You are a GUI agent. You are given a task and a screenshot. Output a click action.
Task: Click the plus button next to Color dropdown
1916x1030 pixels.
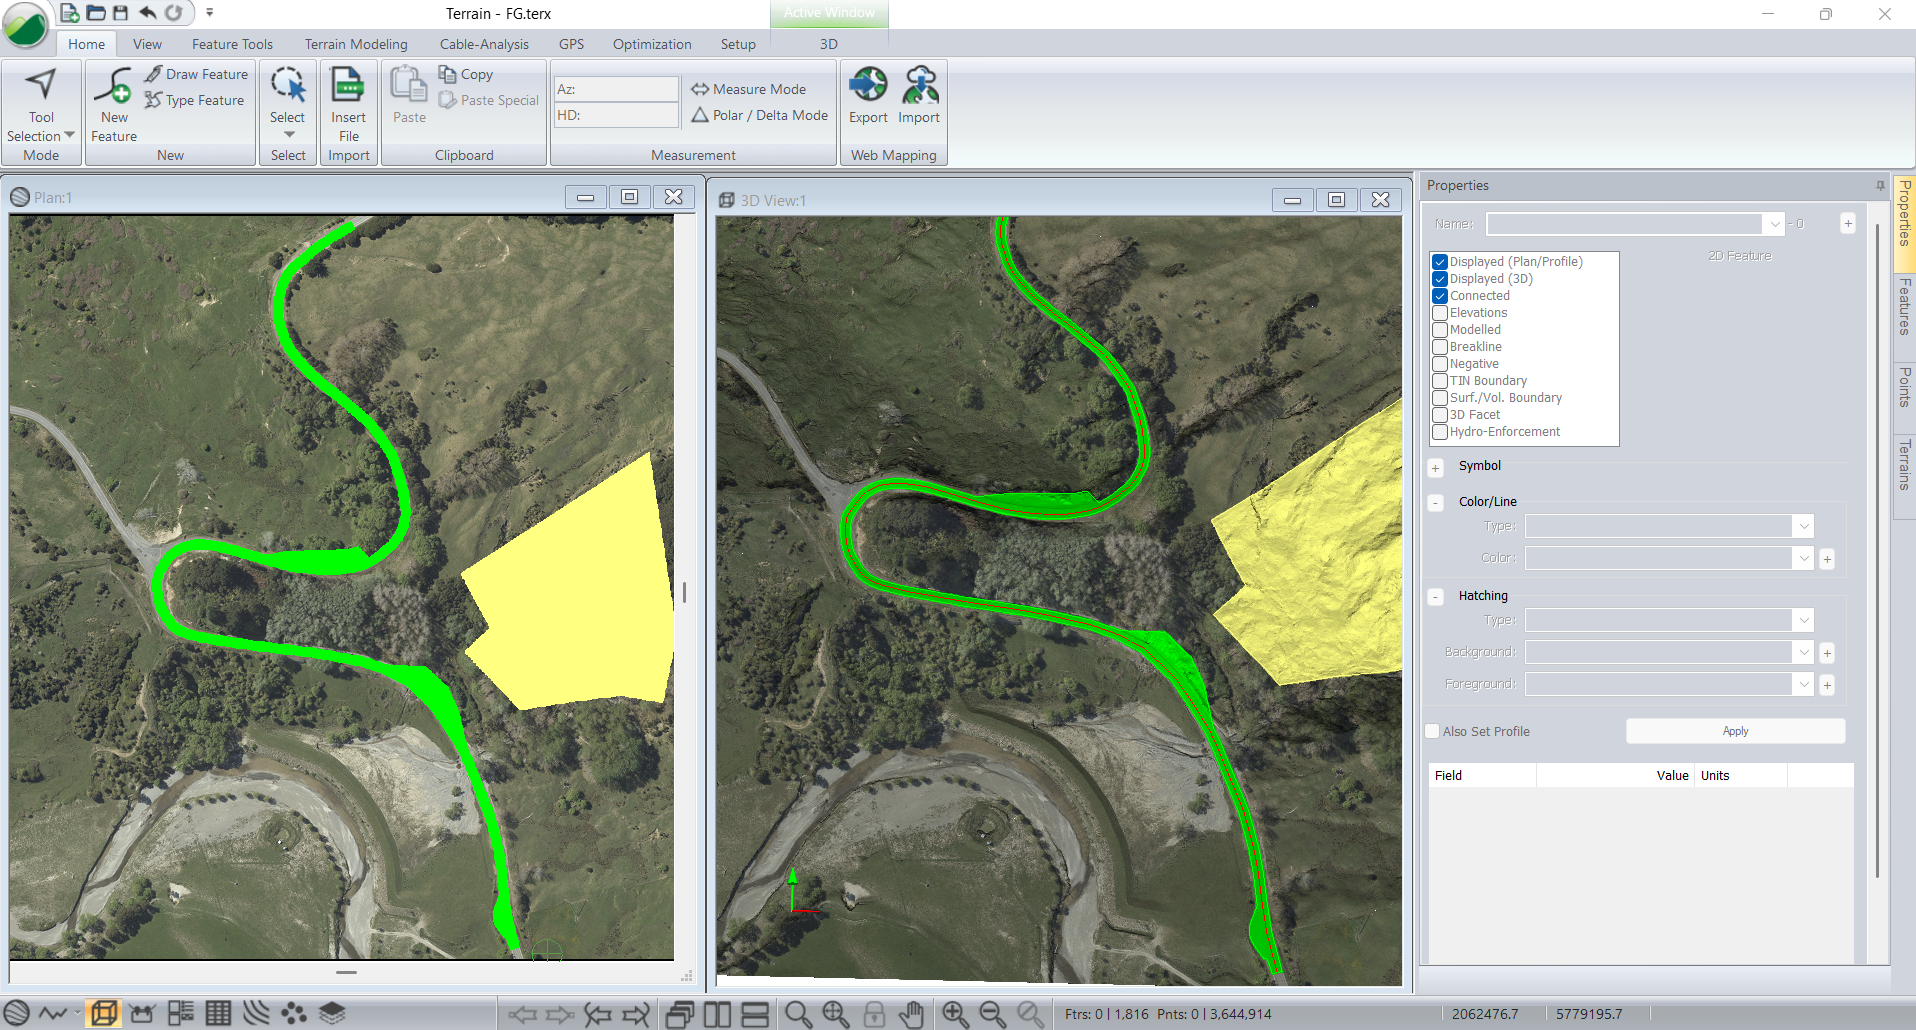[x=1827, y=559]
